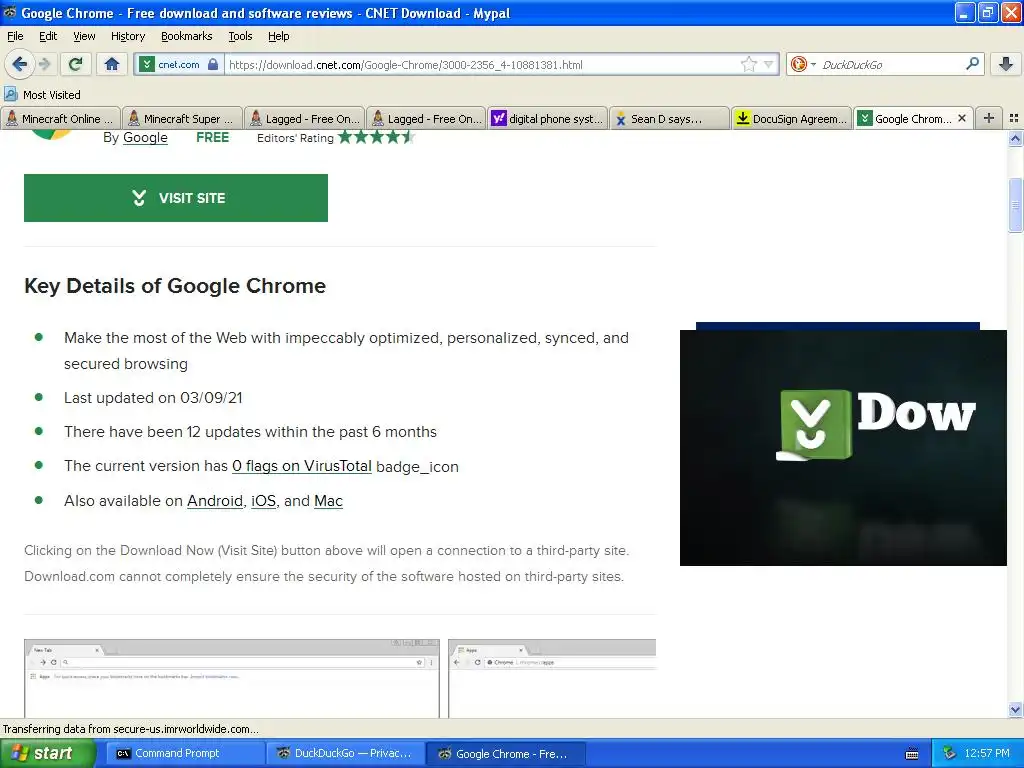This screenshot has width=1024, height=768.
Task: Switch to the Sean D says... tab
Action: pos(670,118)
